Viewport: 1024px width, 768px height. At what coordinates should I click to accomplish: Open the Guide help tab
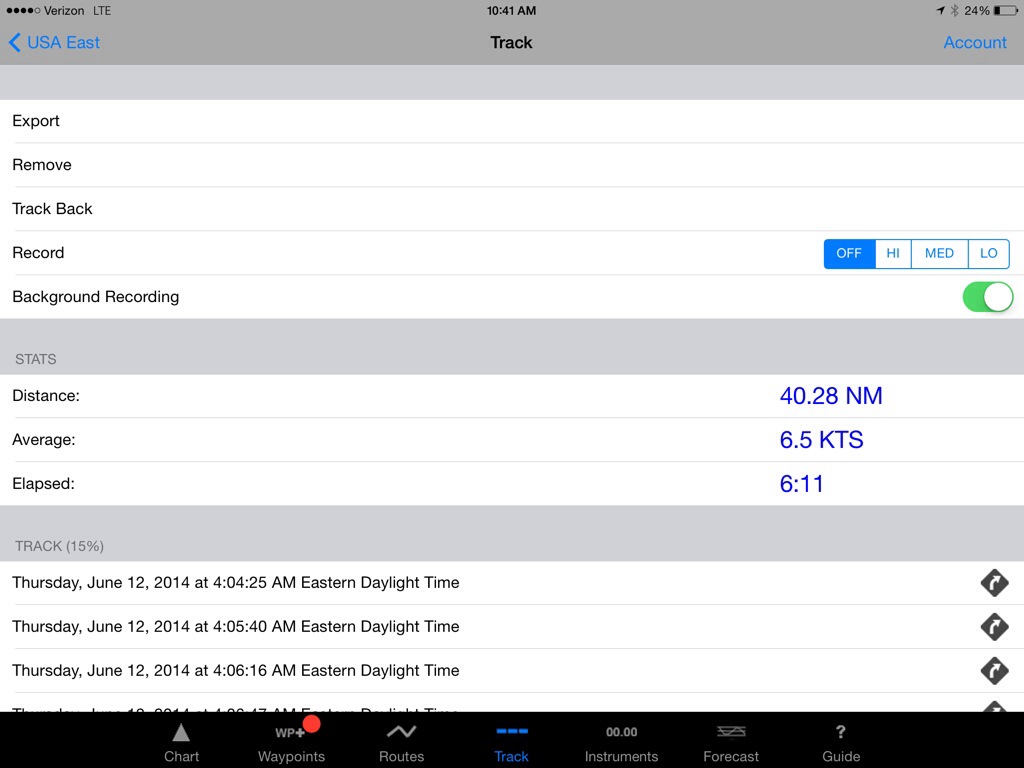point(841,742)
